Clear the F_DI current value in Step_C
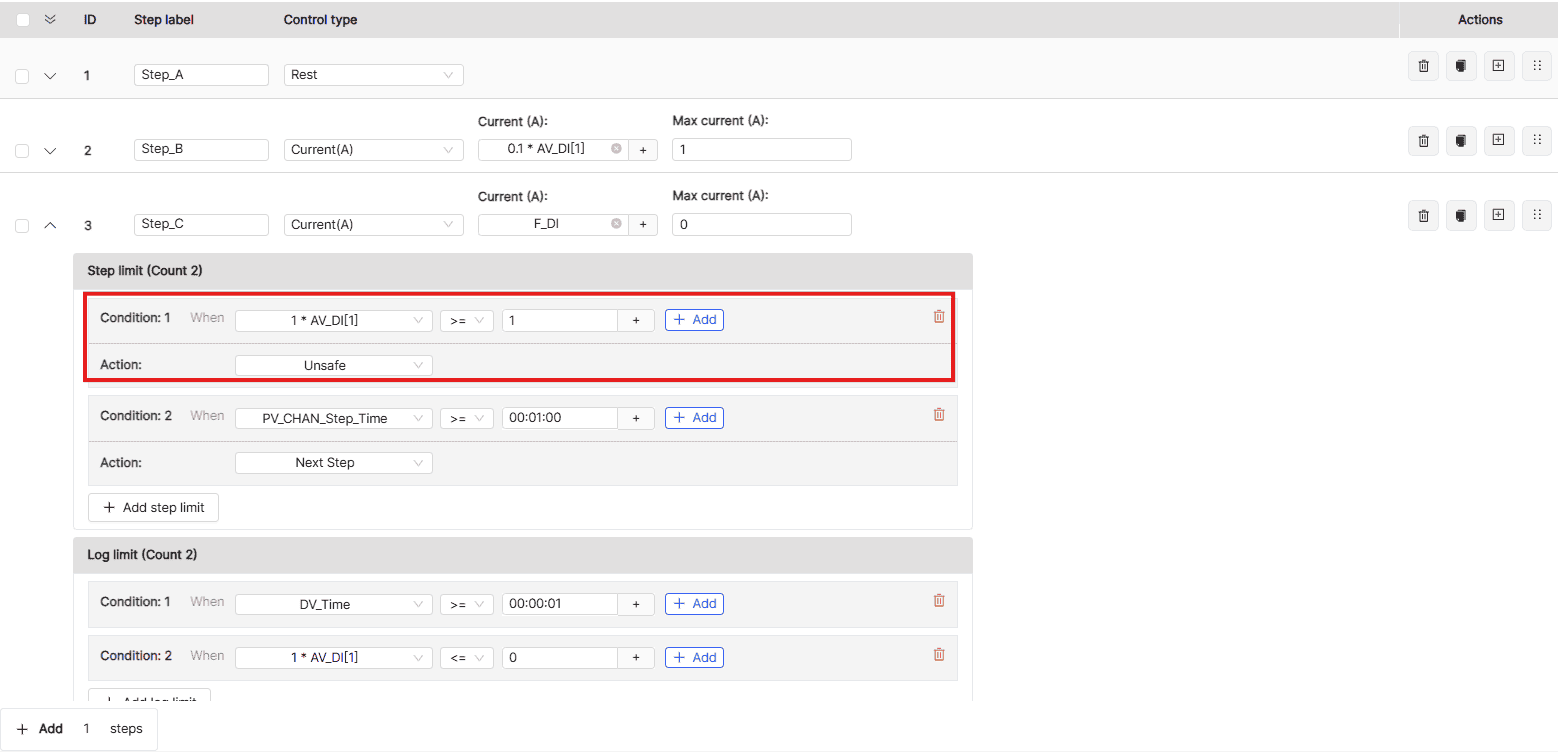Image resolution: width=1558 pixels, height=752 pixels. point(616,224)
